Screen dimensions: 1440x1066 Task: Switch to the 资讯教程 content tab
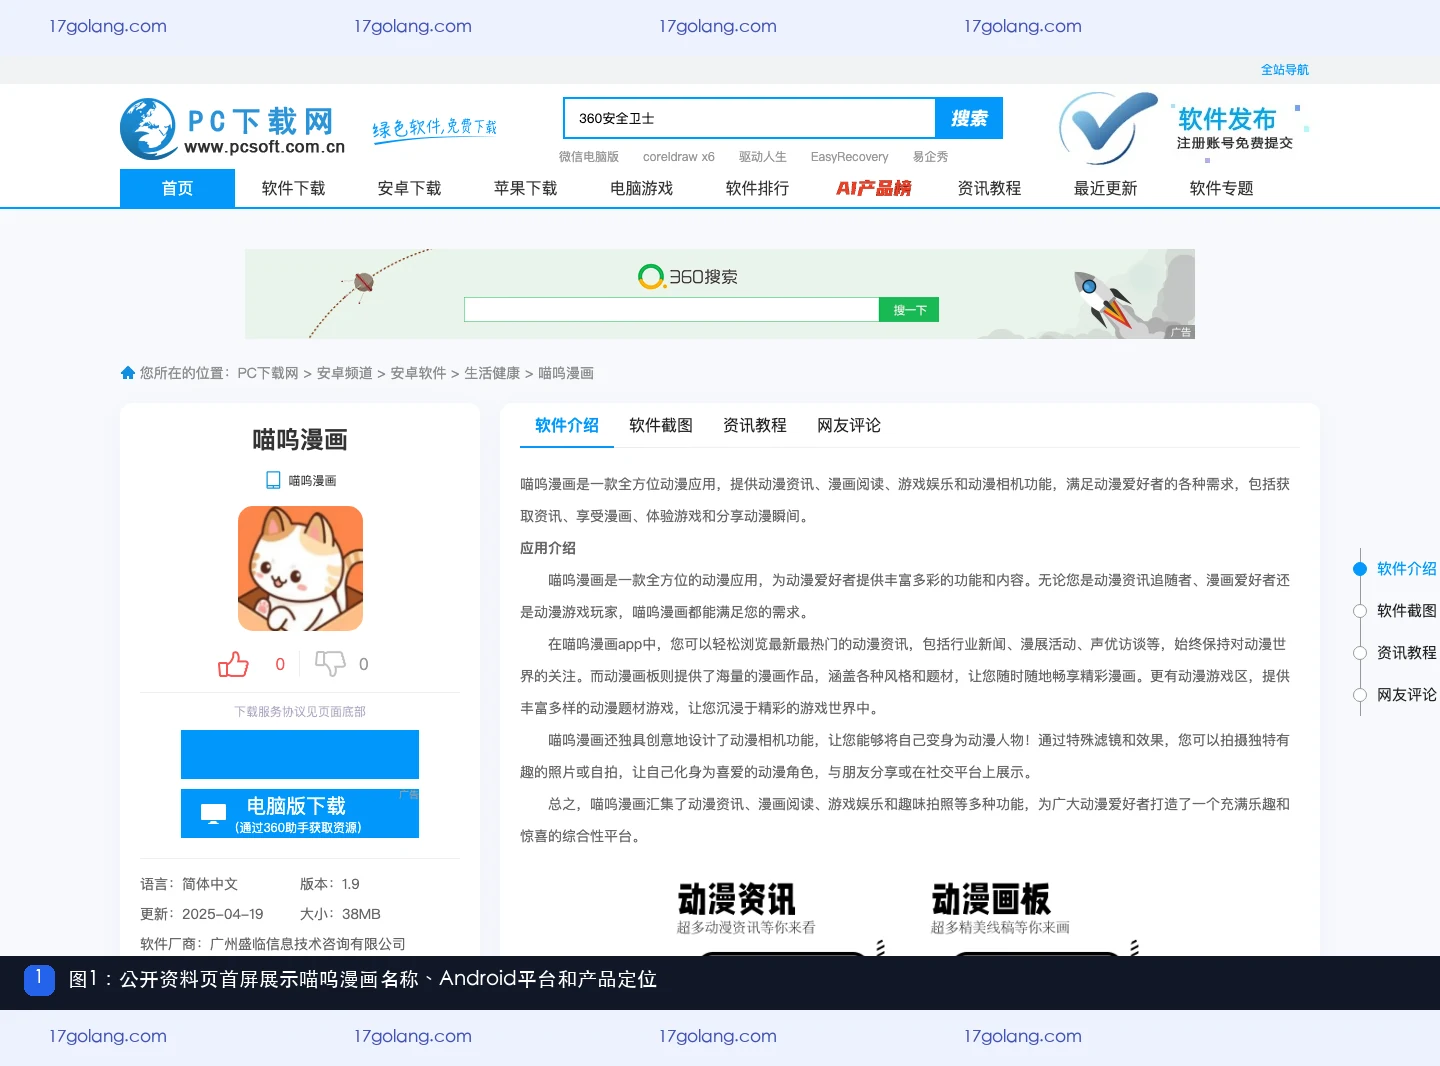755,425
